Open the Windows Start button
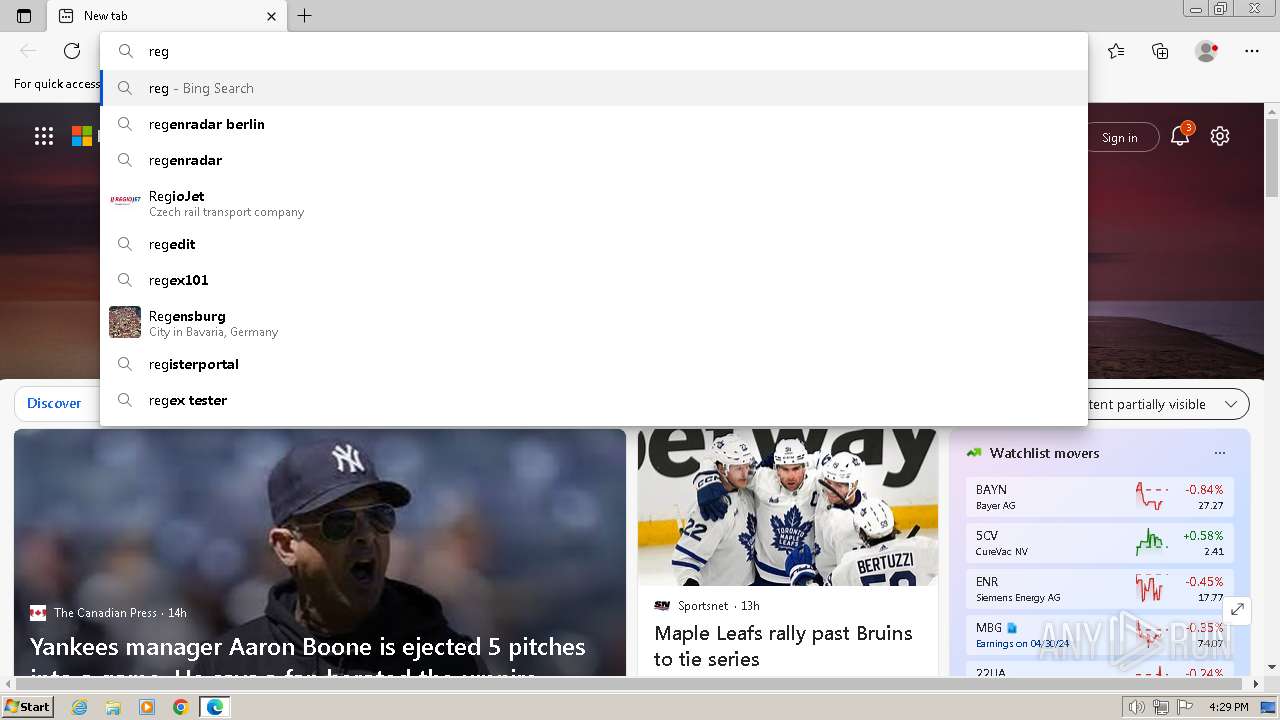The height and width of the screenshot is (720, 1280). 27,707
